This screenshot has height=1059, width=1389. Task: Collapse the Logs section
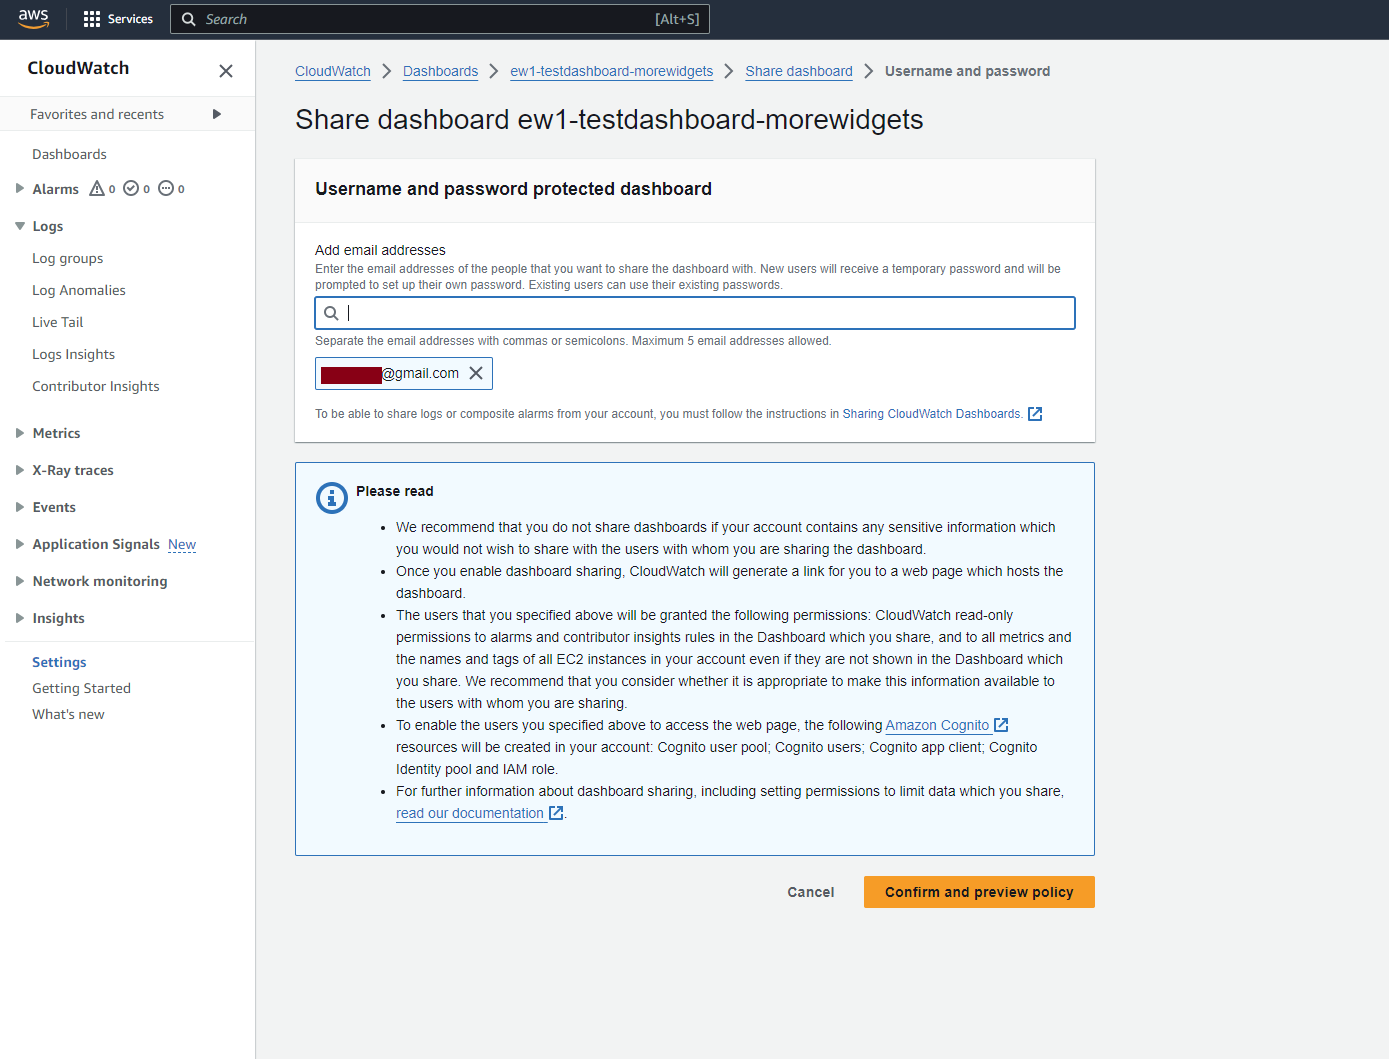[20, 226]
